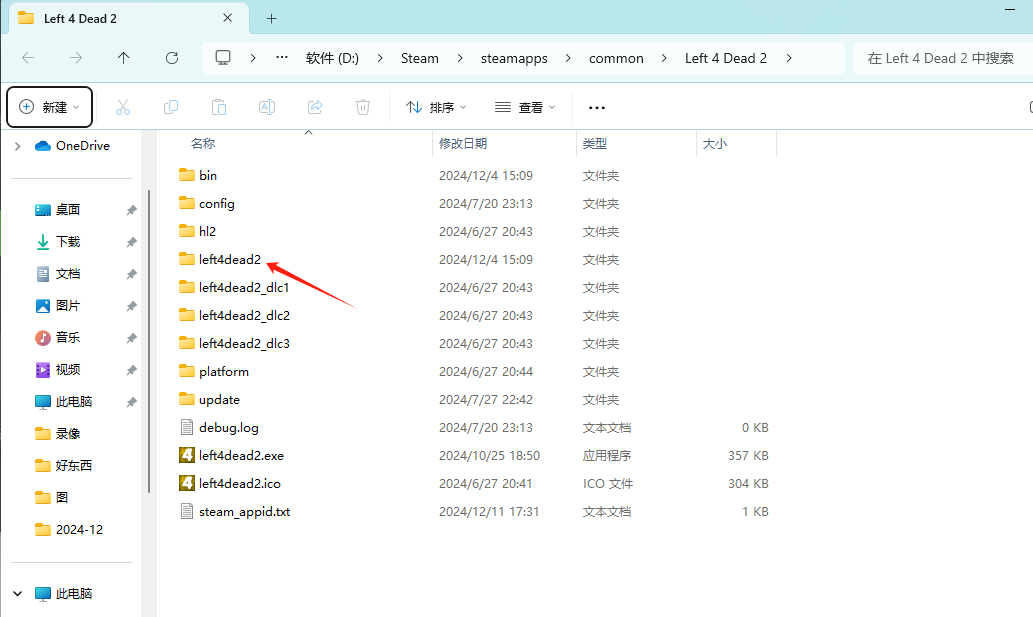
Task: Click the navigation pane scrollbar
Action: click(149, 341)
